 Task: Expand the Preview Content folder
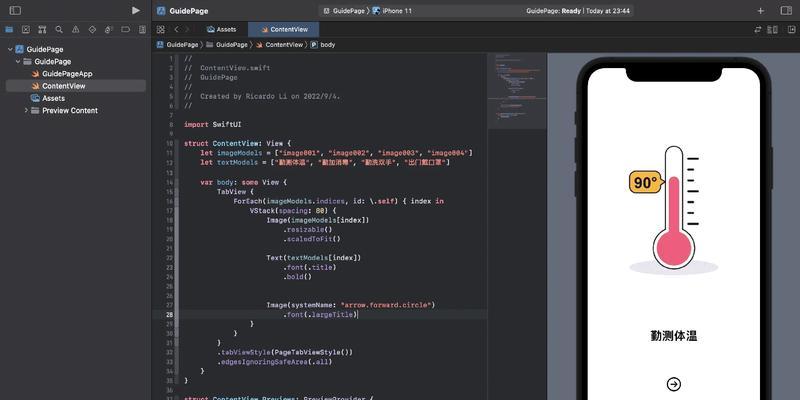[x=26, y=110]
